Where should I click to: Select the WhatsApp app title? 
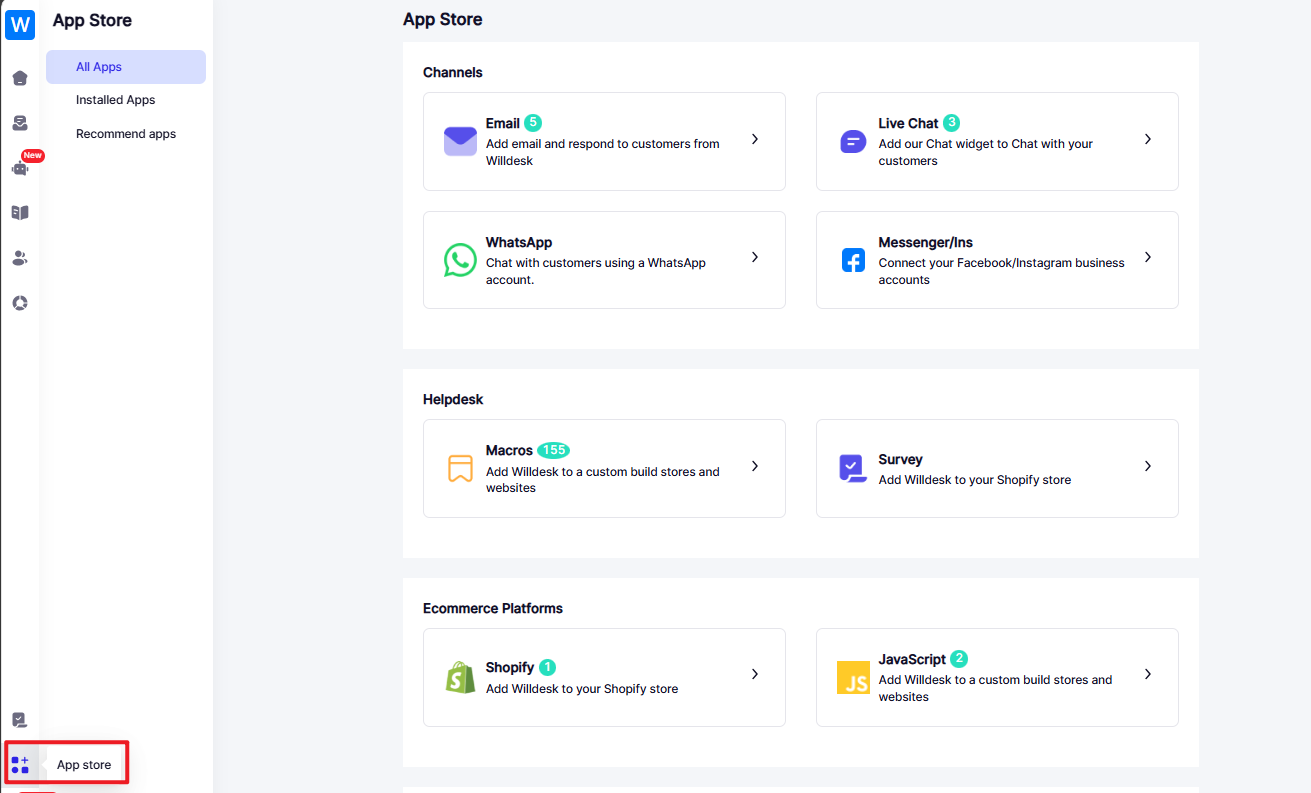(x=519, y=242)
